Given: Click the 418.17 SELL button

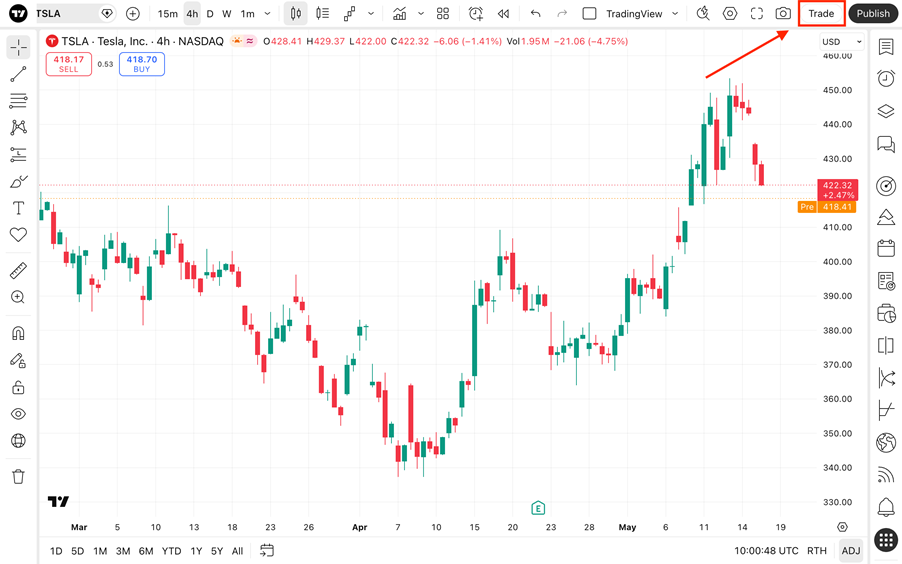Looking at the screenshot, I should point(68,64).
